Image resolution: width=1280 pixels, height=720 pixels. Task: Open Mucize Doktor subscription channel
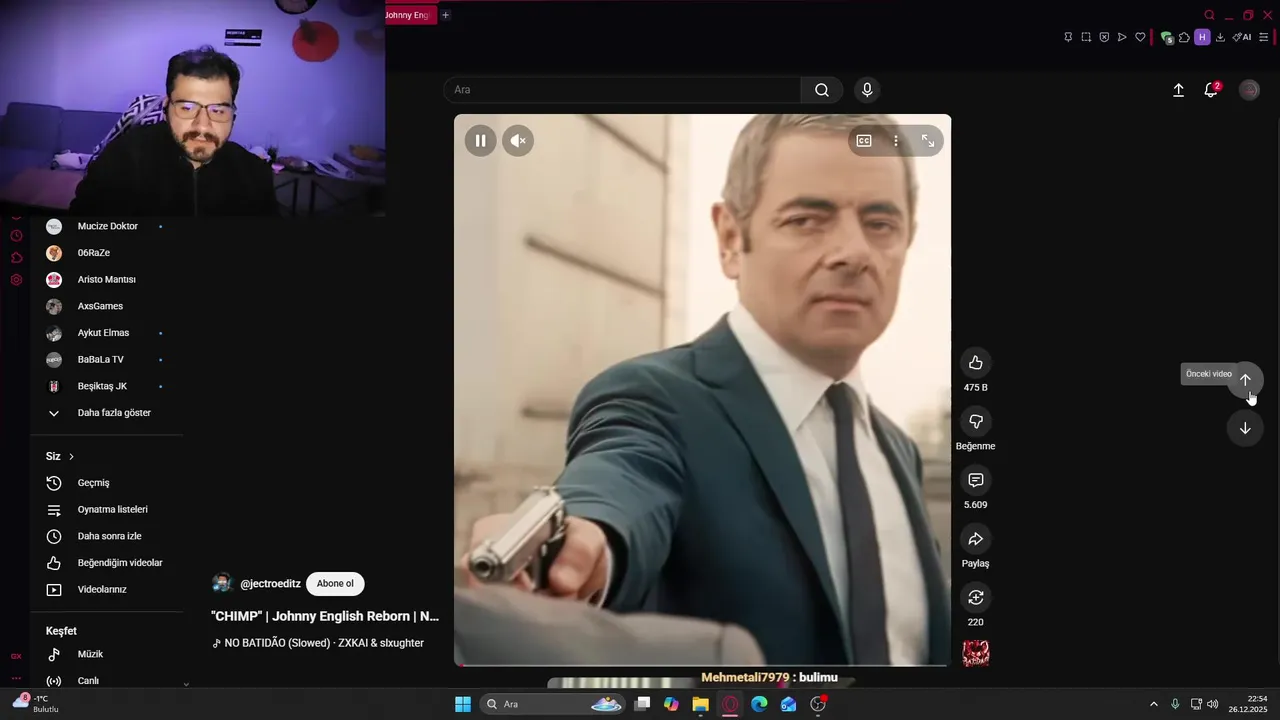point(107,226)
